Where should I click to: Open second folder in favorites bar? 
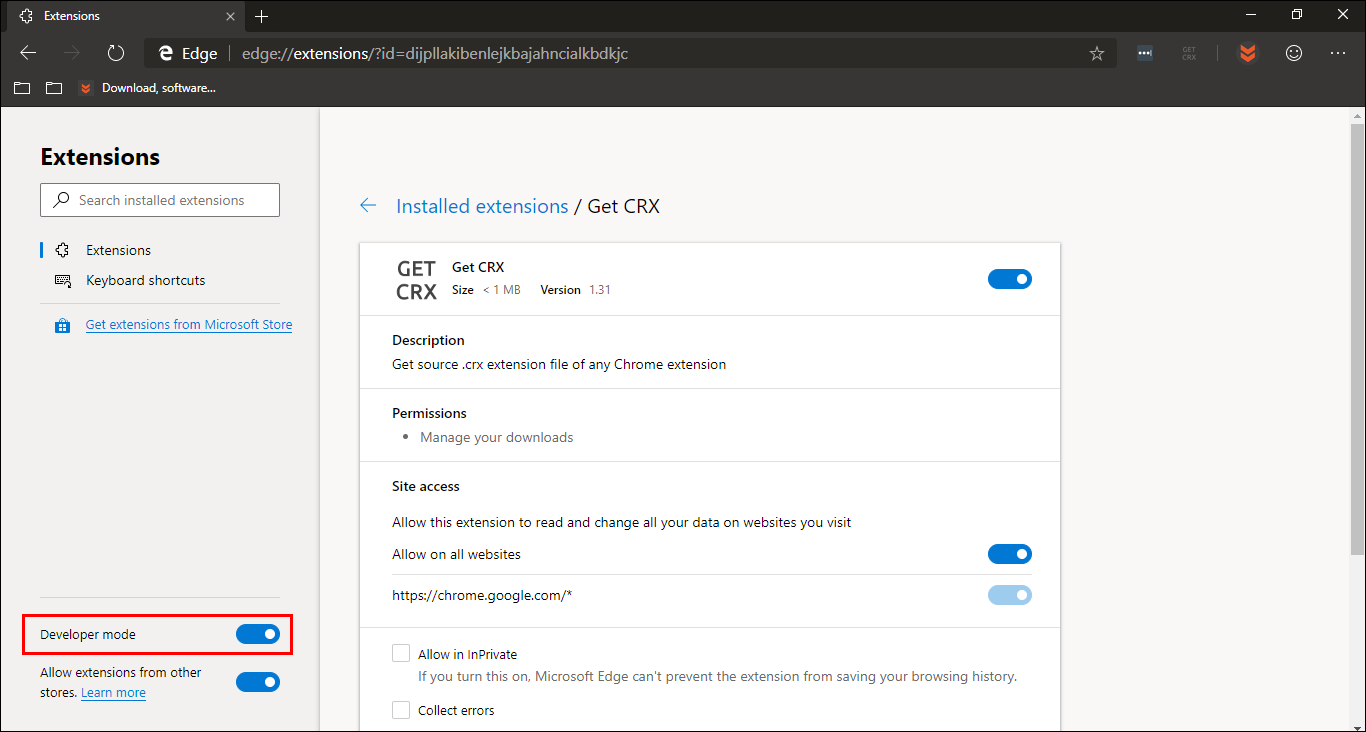(54, 88)
